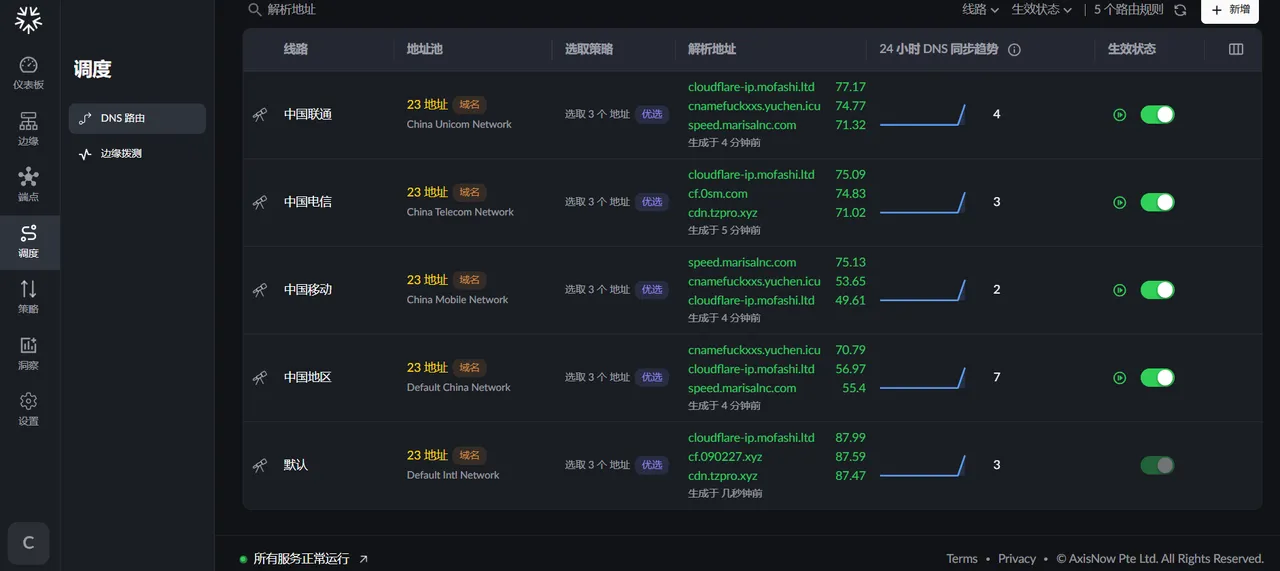Open the external link icon after 所有服务正常运行

pyautogui.click(x=363, y=559)
